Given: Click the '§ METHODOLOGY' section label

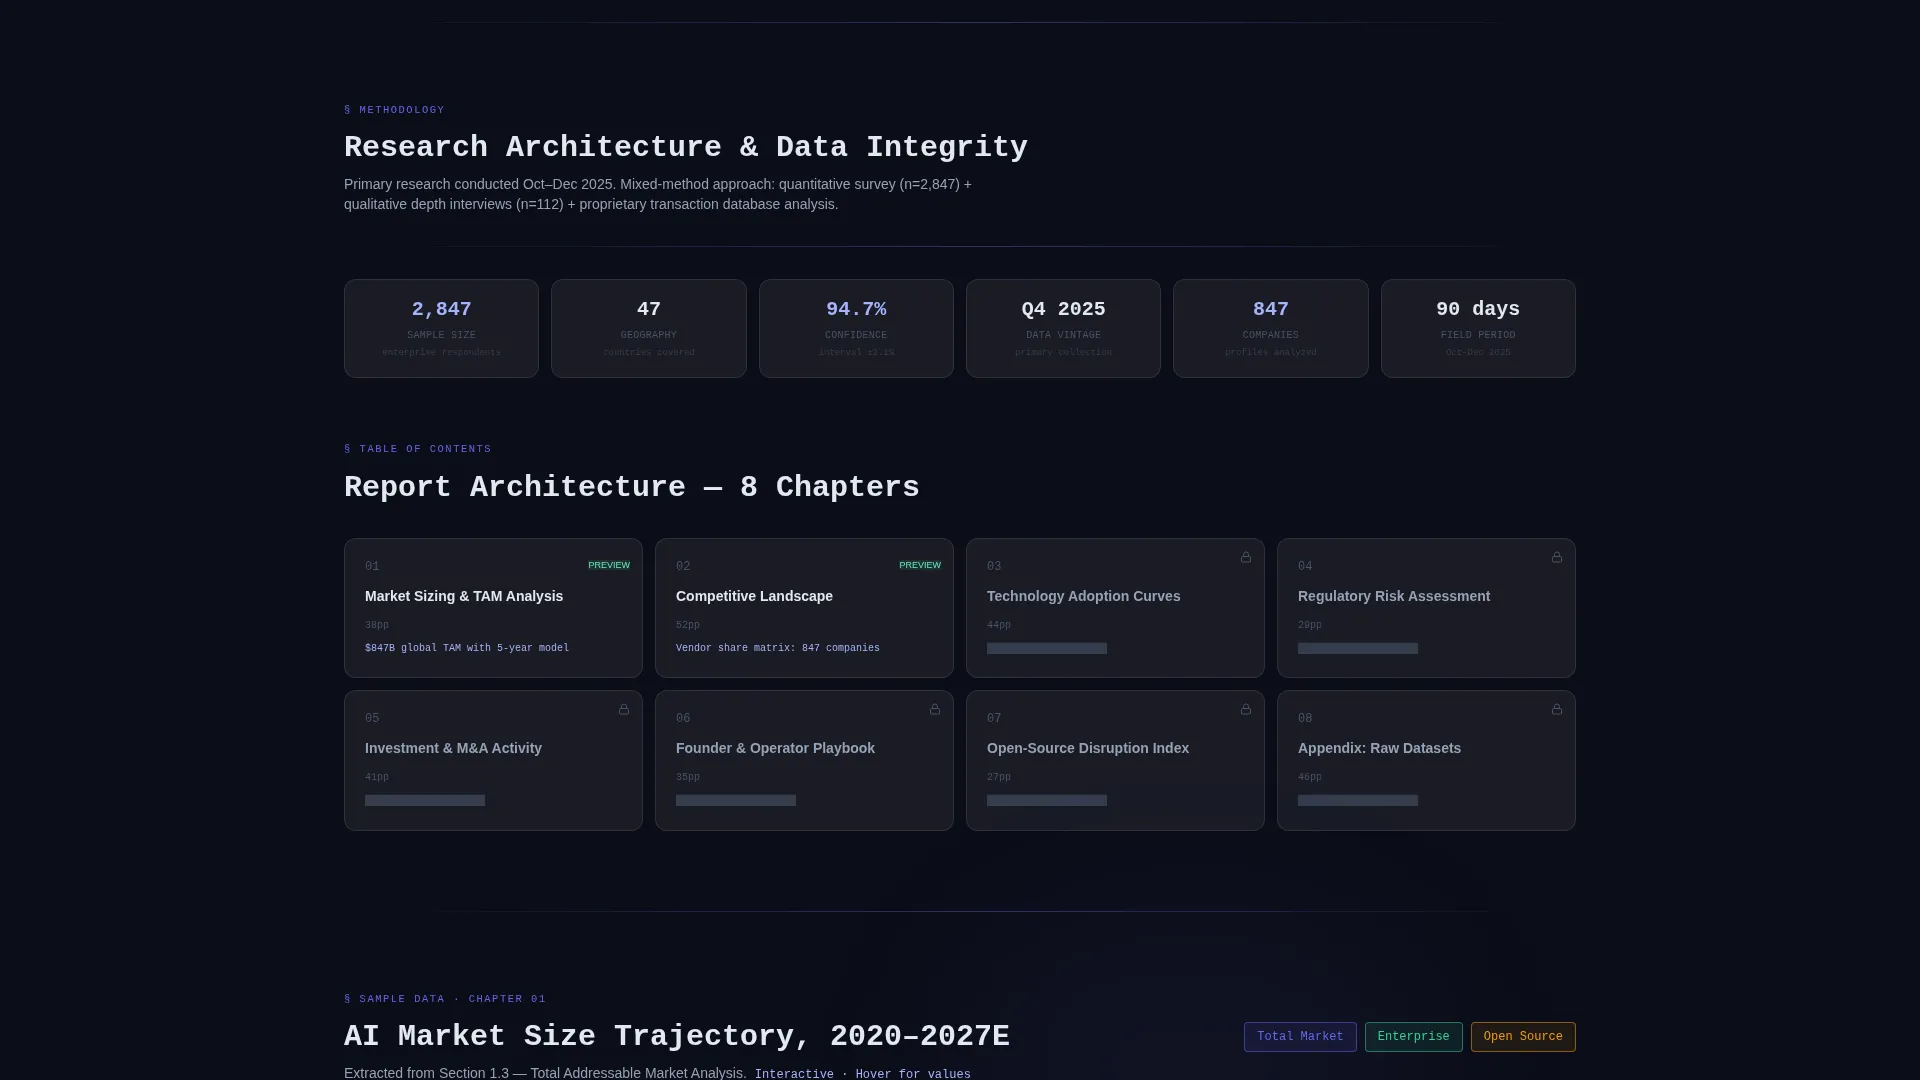Looking at the screenshot, I should (x=394, y=110).
